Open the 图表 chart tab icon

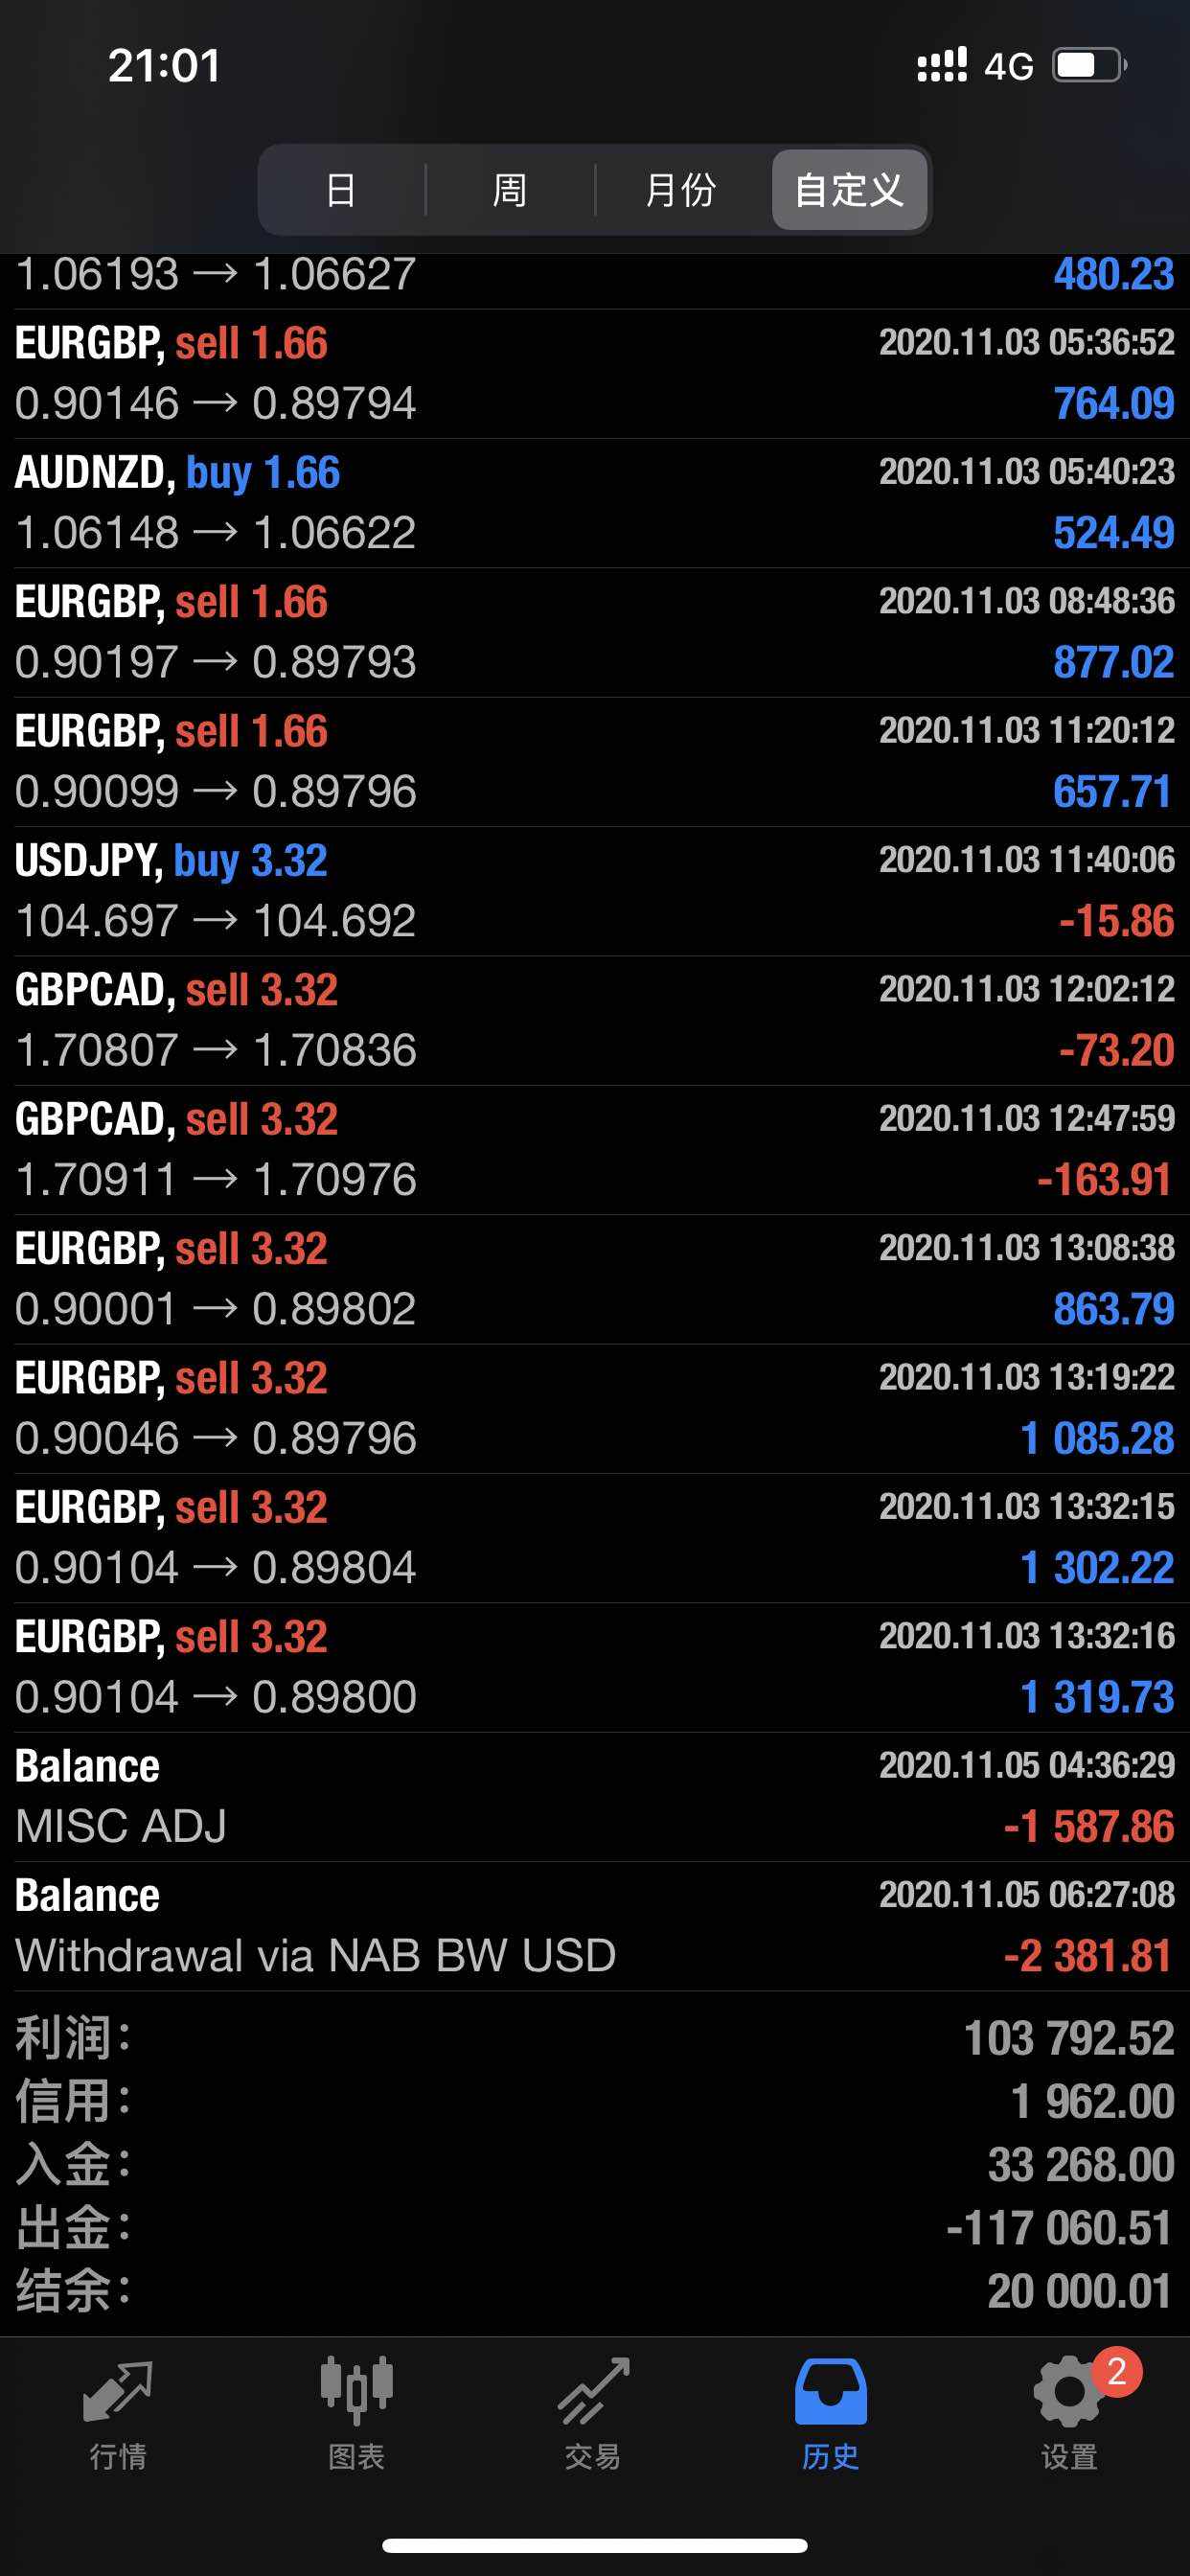click(356, 2392)
